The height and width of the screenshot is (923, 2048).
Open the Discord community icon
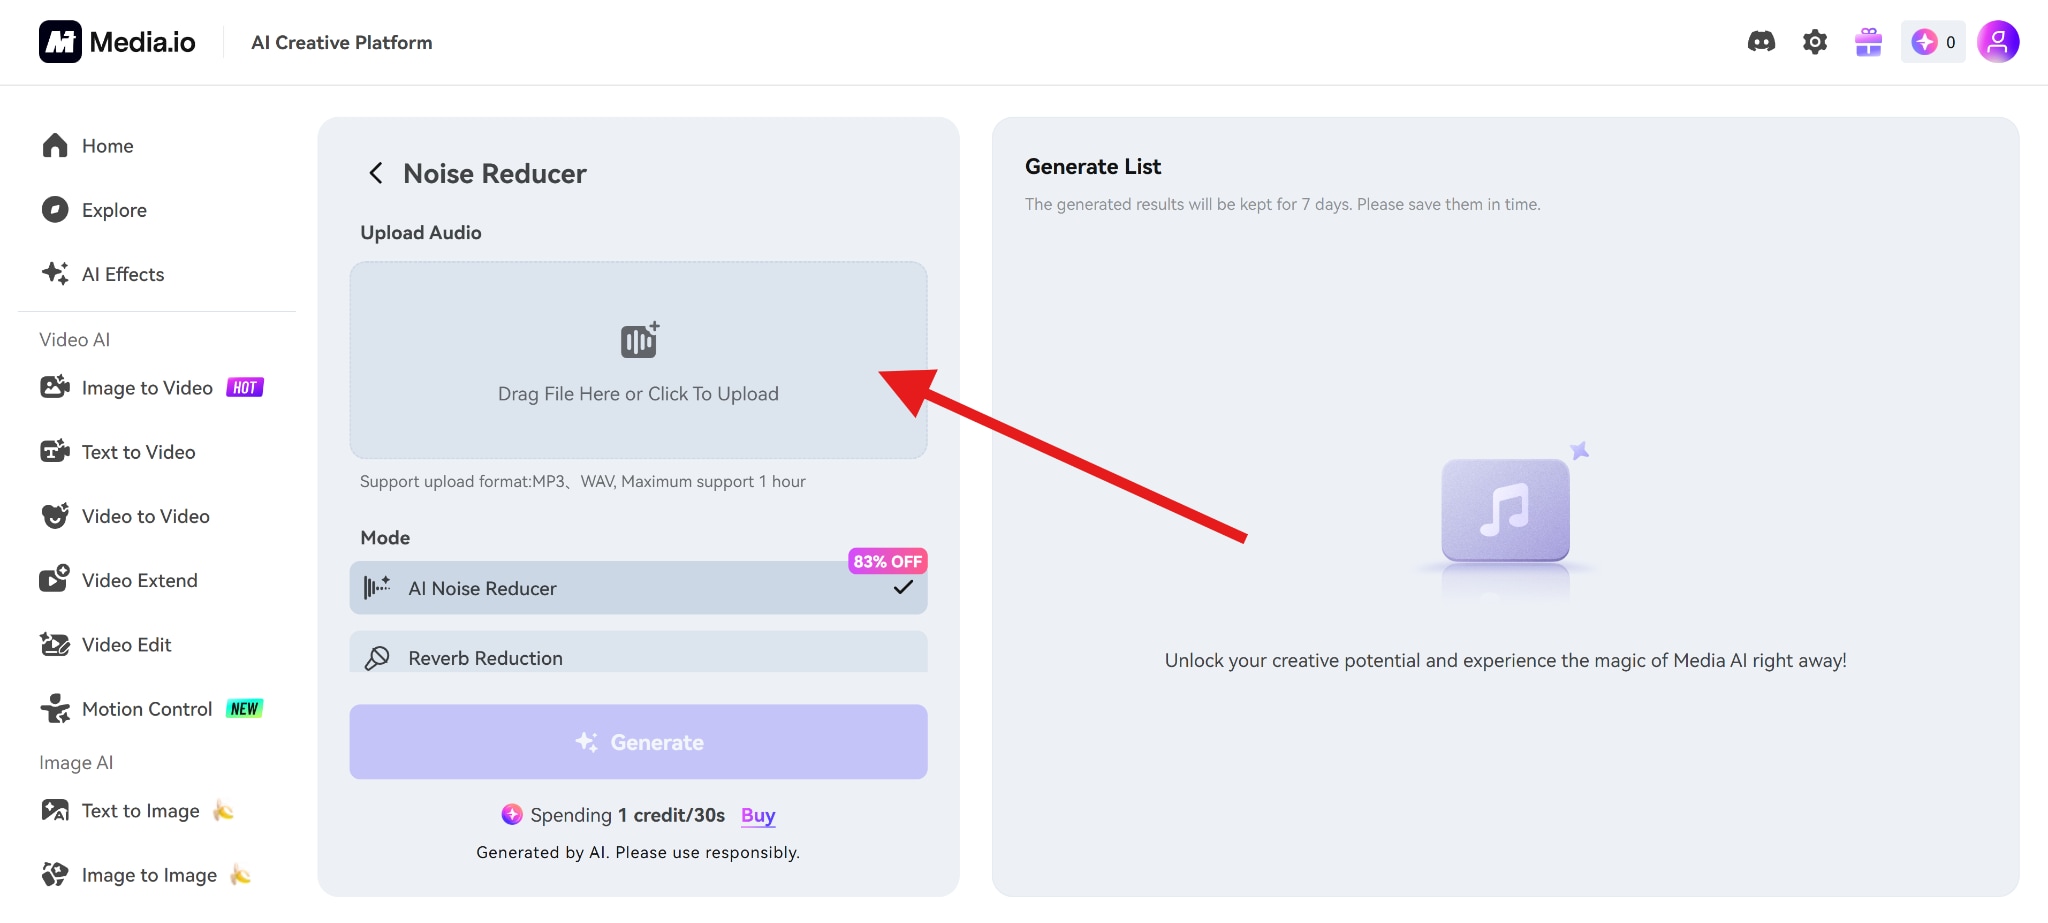coord(1762,42)
